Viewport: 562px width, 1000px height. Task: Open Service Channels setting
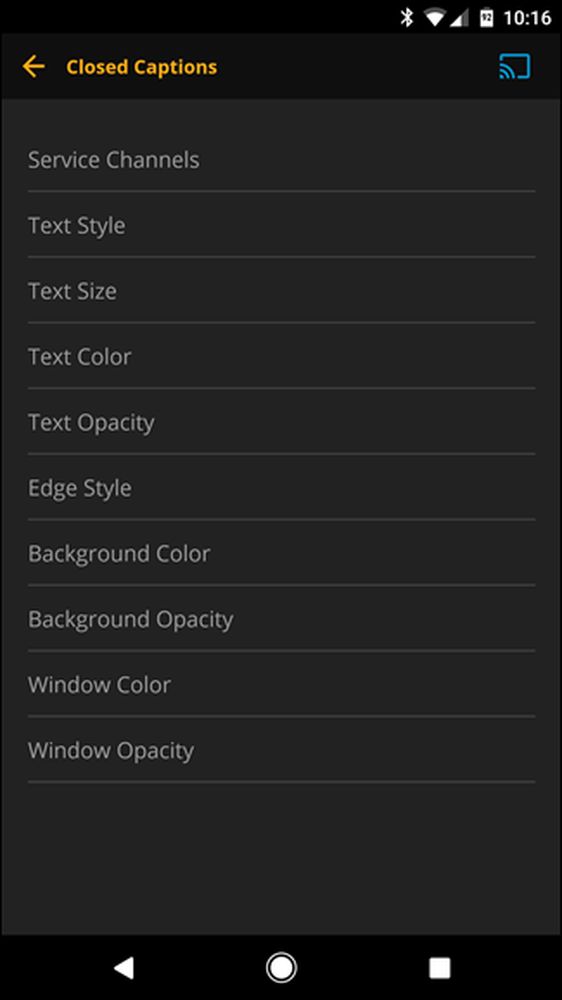[x=281, y=159]
